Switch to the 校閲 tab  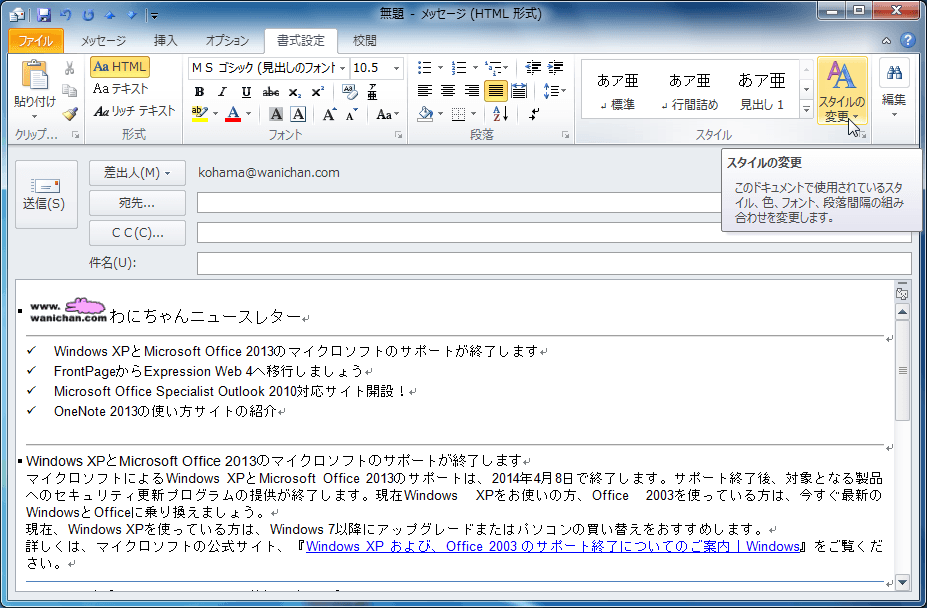364,41
